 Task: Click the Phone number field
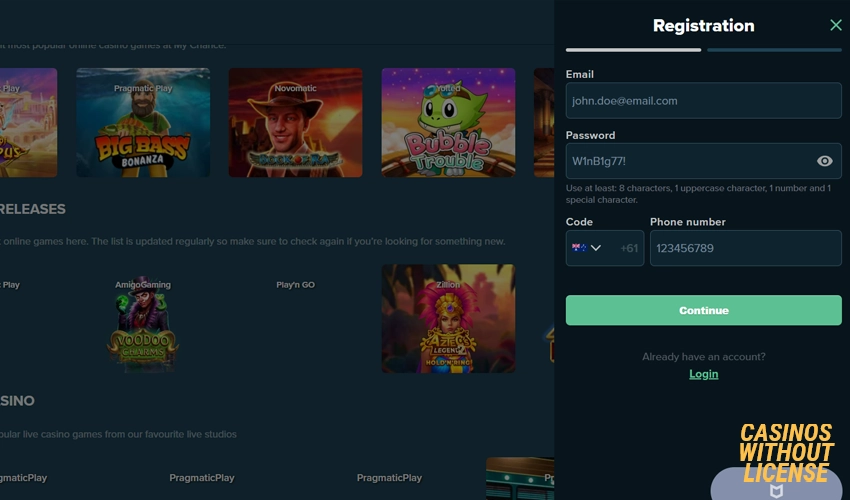coord(745,248)
